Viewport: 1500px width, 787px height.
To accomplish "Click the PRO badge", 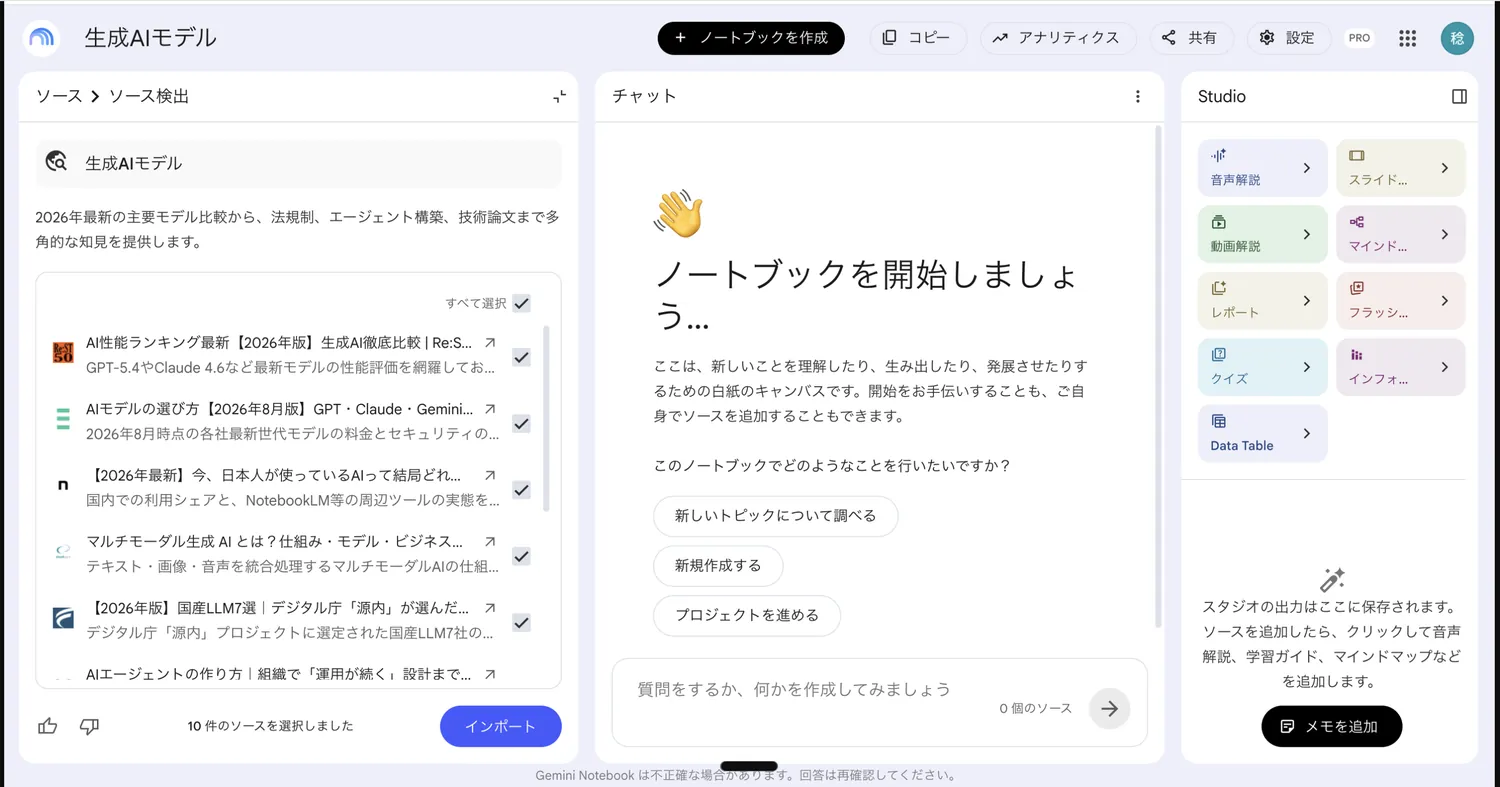I will pos(1359,38).
